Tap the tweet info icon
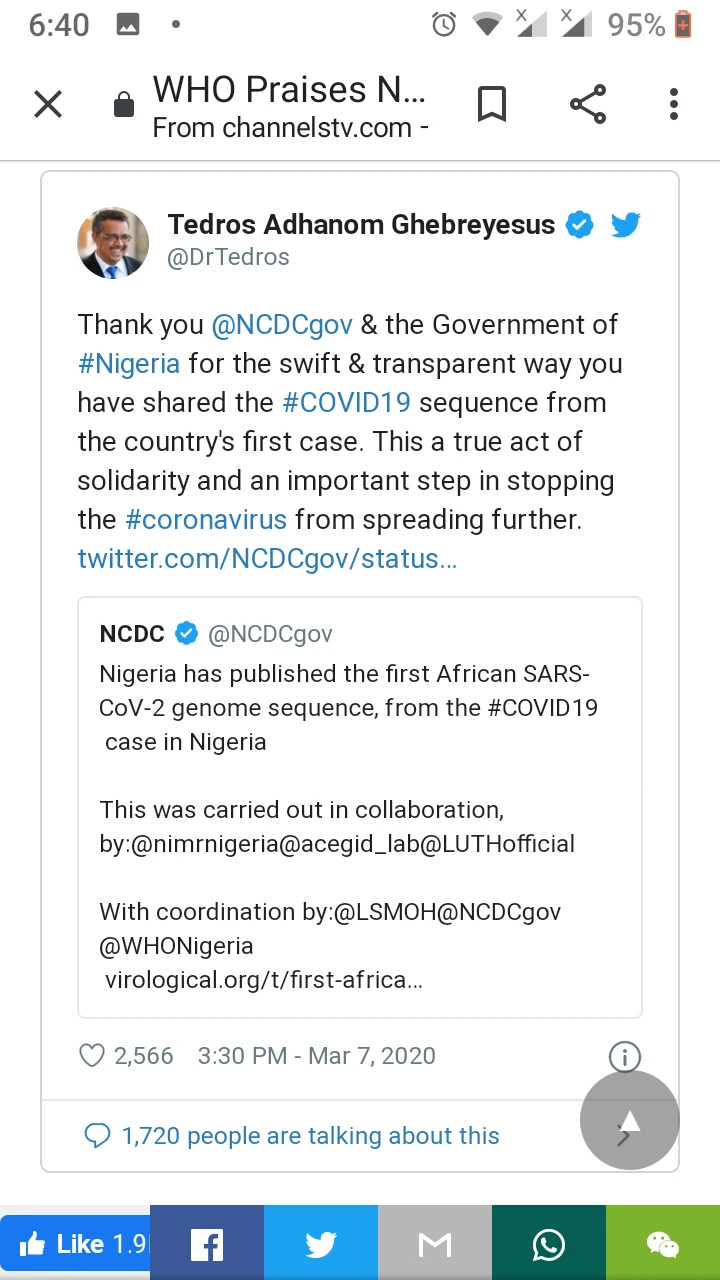Image resolution: width=720 pixels, height=1280 pixels. 624,1056
